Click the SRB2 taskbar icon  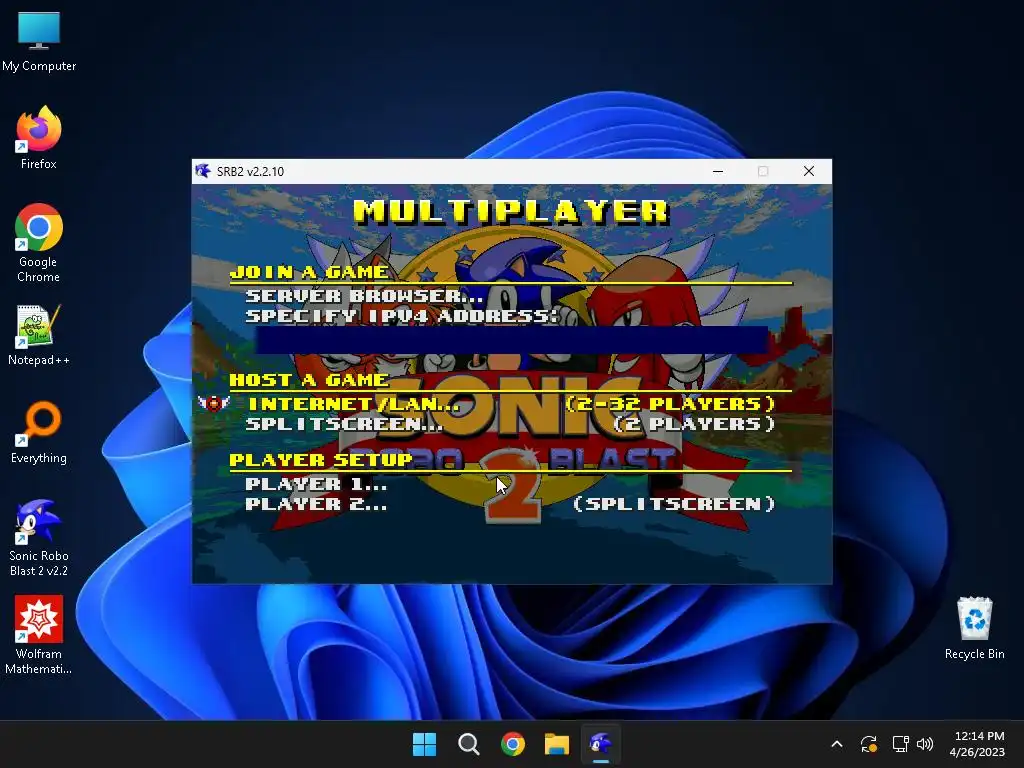click(601, 744)
